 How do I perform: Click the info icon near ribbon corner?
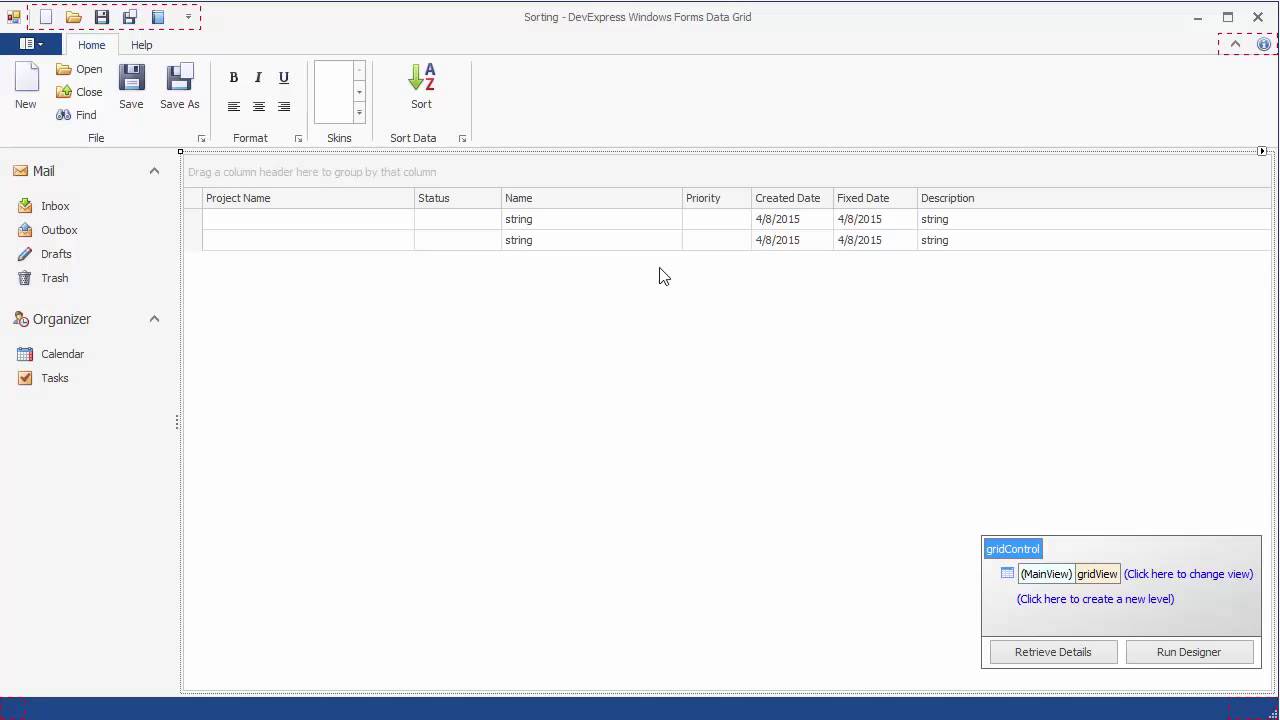point(1264,44)
